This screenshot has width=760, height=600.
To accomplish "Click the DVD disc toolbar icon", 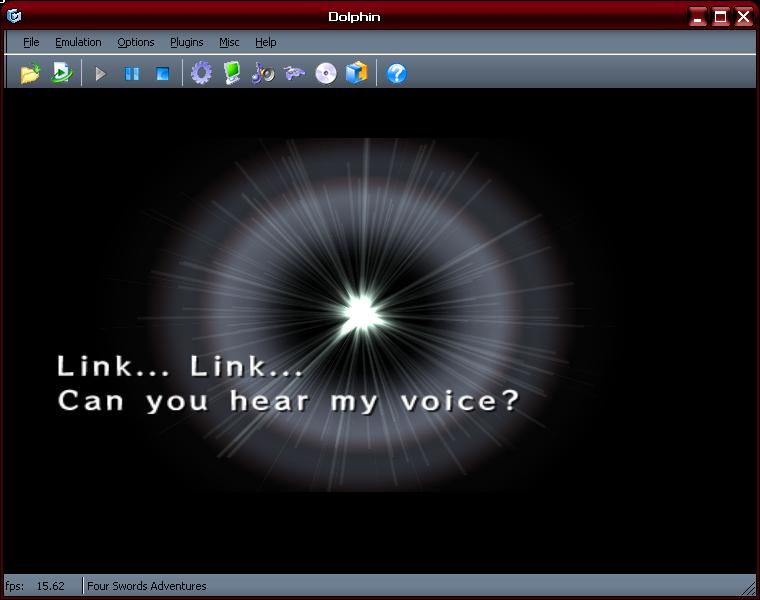I will point(326,74).
